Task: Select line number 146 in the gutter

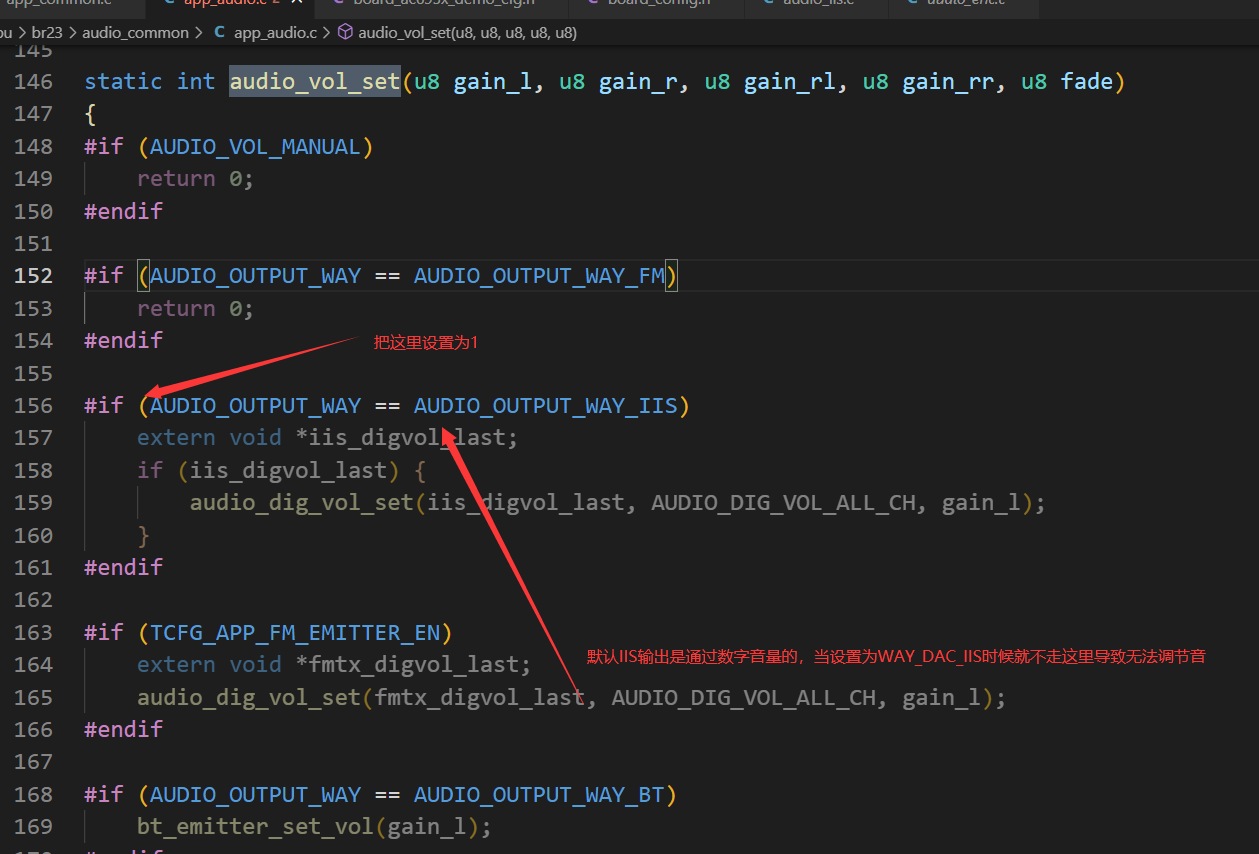Action: (x=33, y=81)
